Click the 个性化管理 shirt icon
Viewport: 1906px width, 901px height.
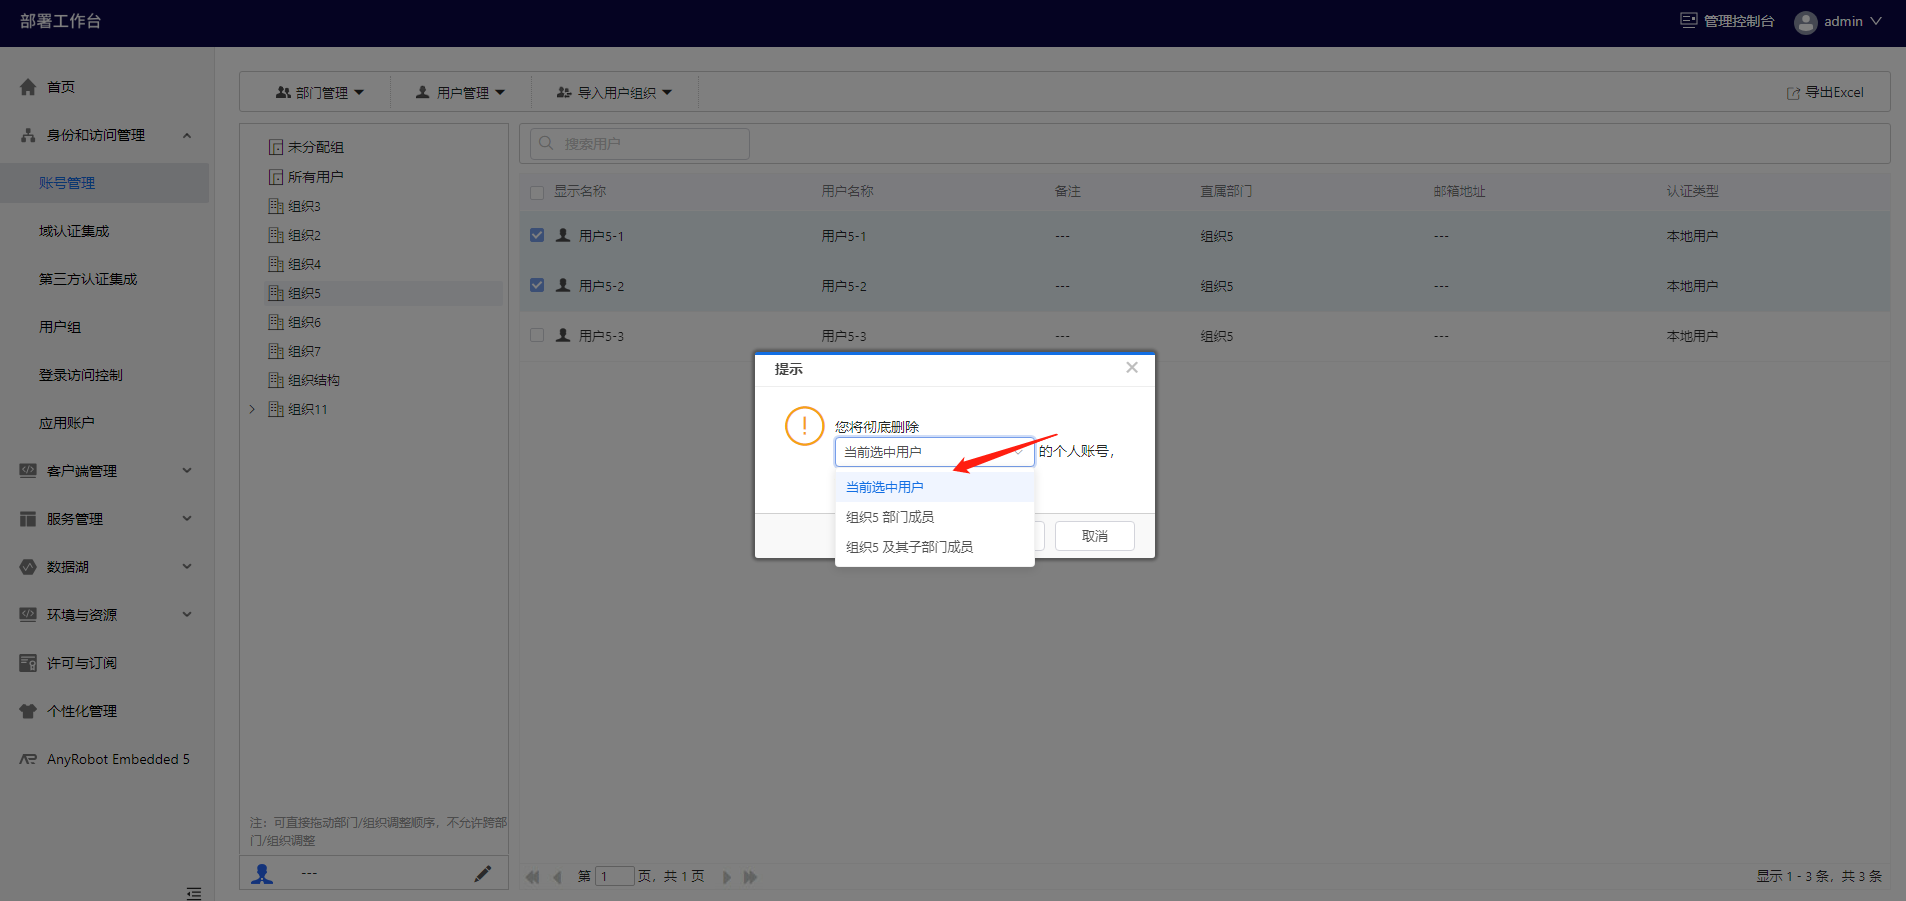coord(28,711)
